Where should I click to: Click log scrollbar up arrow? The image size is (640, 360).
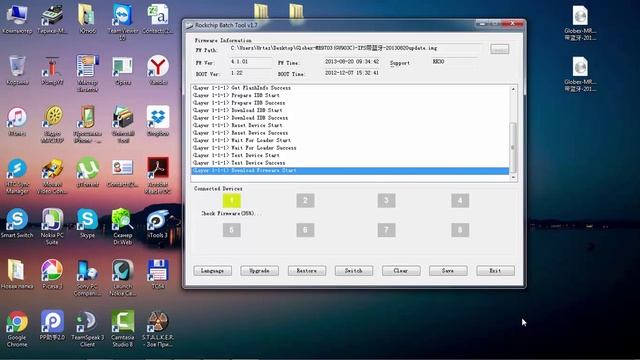pyautogui.click(x=513, y=89)
